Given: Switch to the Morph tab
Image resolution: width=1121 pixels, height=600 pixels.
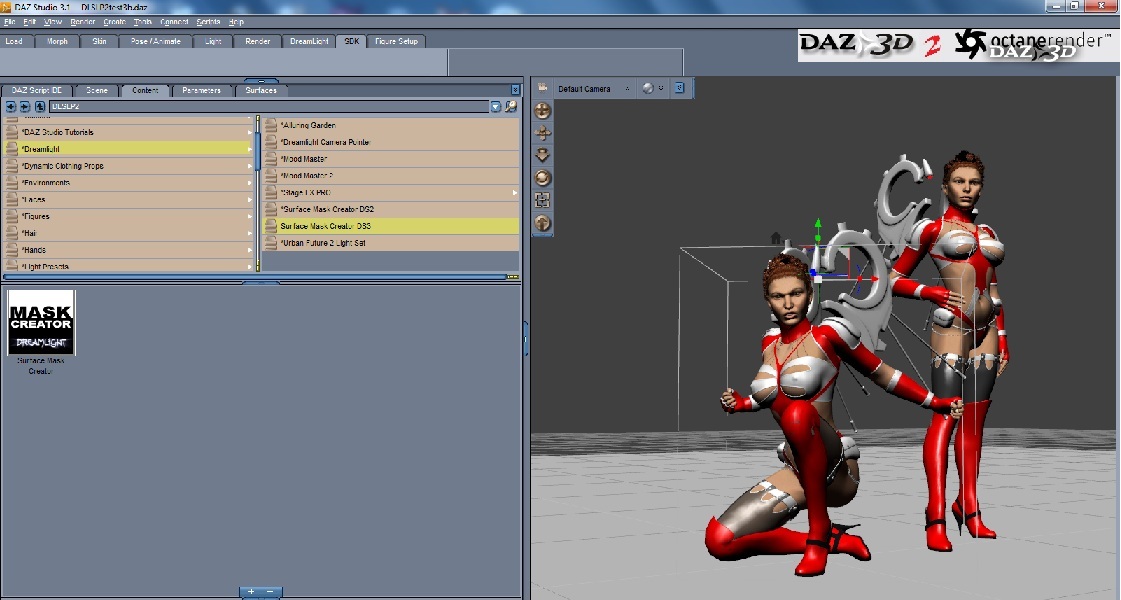Looking at the screenshot, I should coord(57,41).
